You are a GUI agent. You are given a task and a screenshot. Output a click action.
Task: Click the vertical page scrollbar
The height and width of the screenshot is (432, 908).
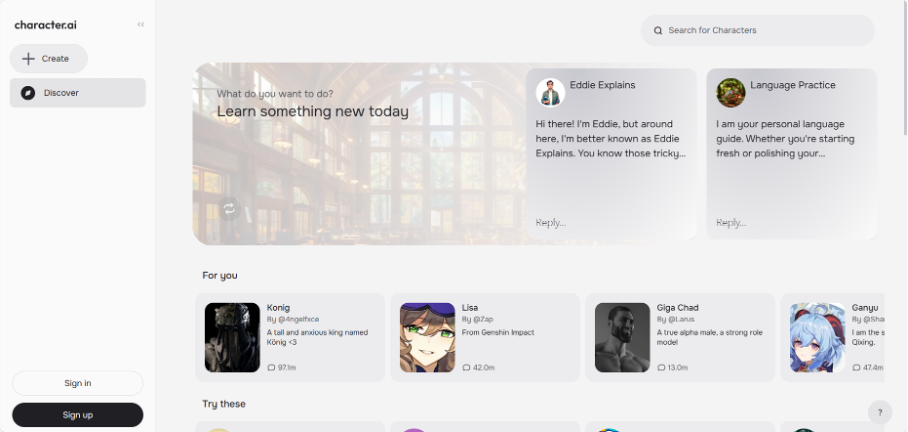[x=905, y=68]
